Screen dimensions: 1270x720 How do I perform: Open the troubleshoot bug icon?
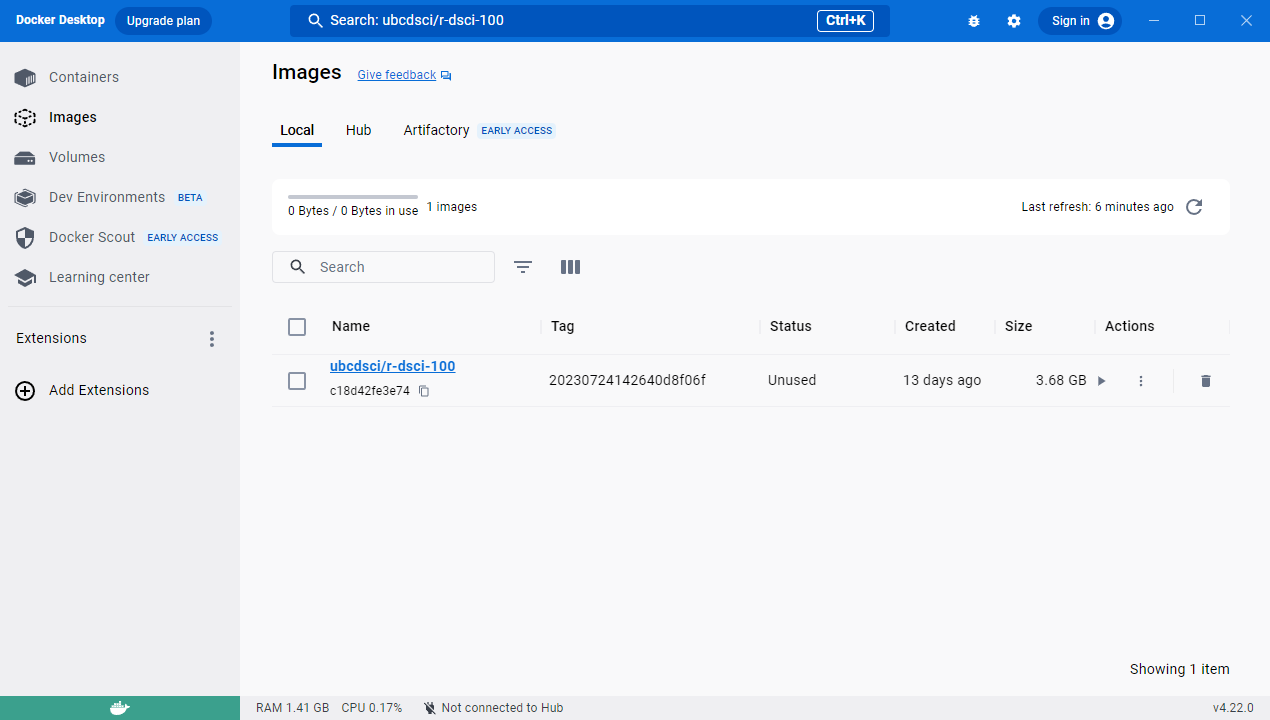pyautogui.click(x=974, y=21)
